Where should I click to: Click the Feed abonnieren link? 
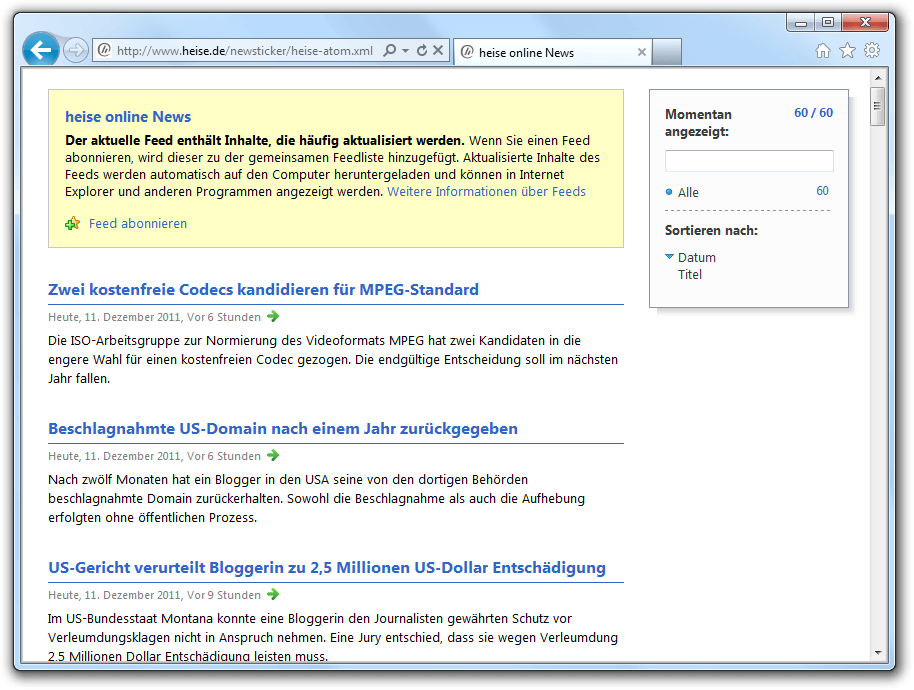[138, 224]
